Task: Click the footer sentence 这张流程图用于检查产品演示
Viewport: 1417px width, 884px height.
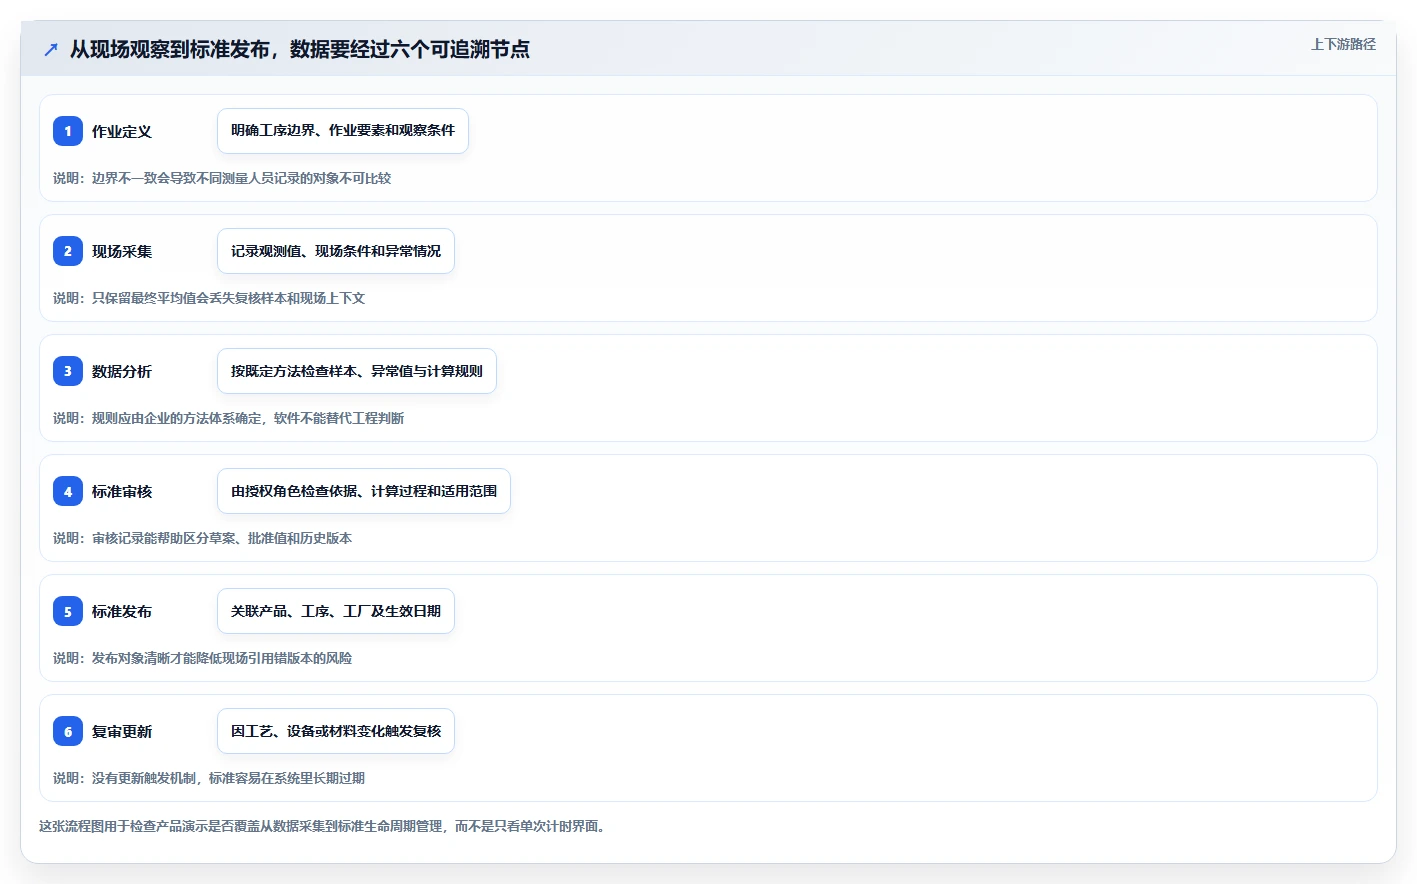Action: pos(324,826)
